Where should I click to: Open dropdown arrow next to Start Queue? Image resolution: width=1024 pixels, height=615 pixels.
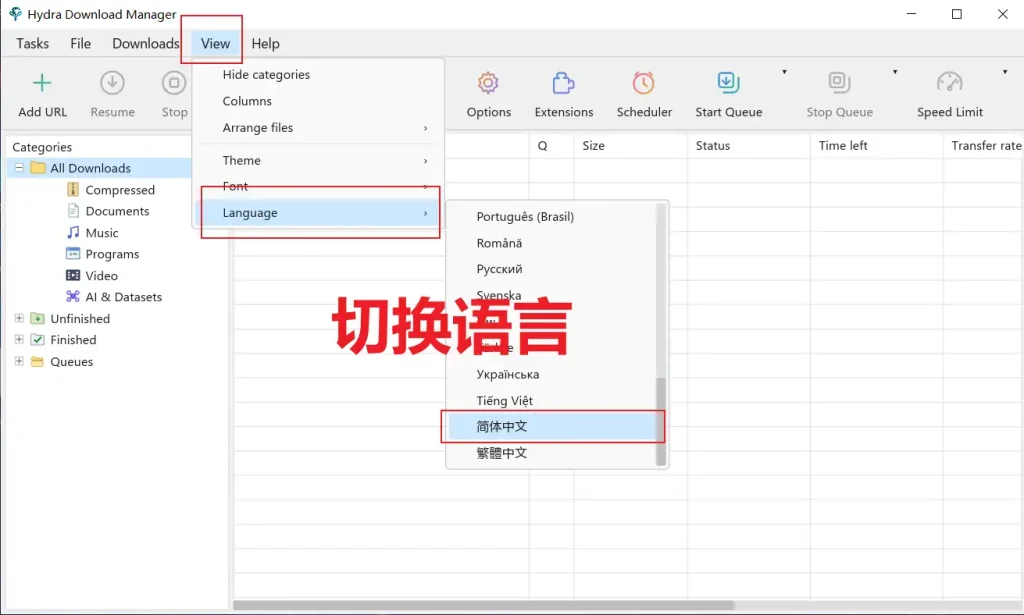click(784, 72)
